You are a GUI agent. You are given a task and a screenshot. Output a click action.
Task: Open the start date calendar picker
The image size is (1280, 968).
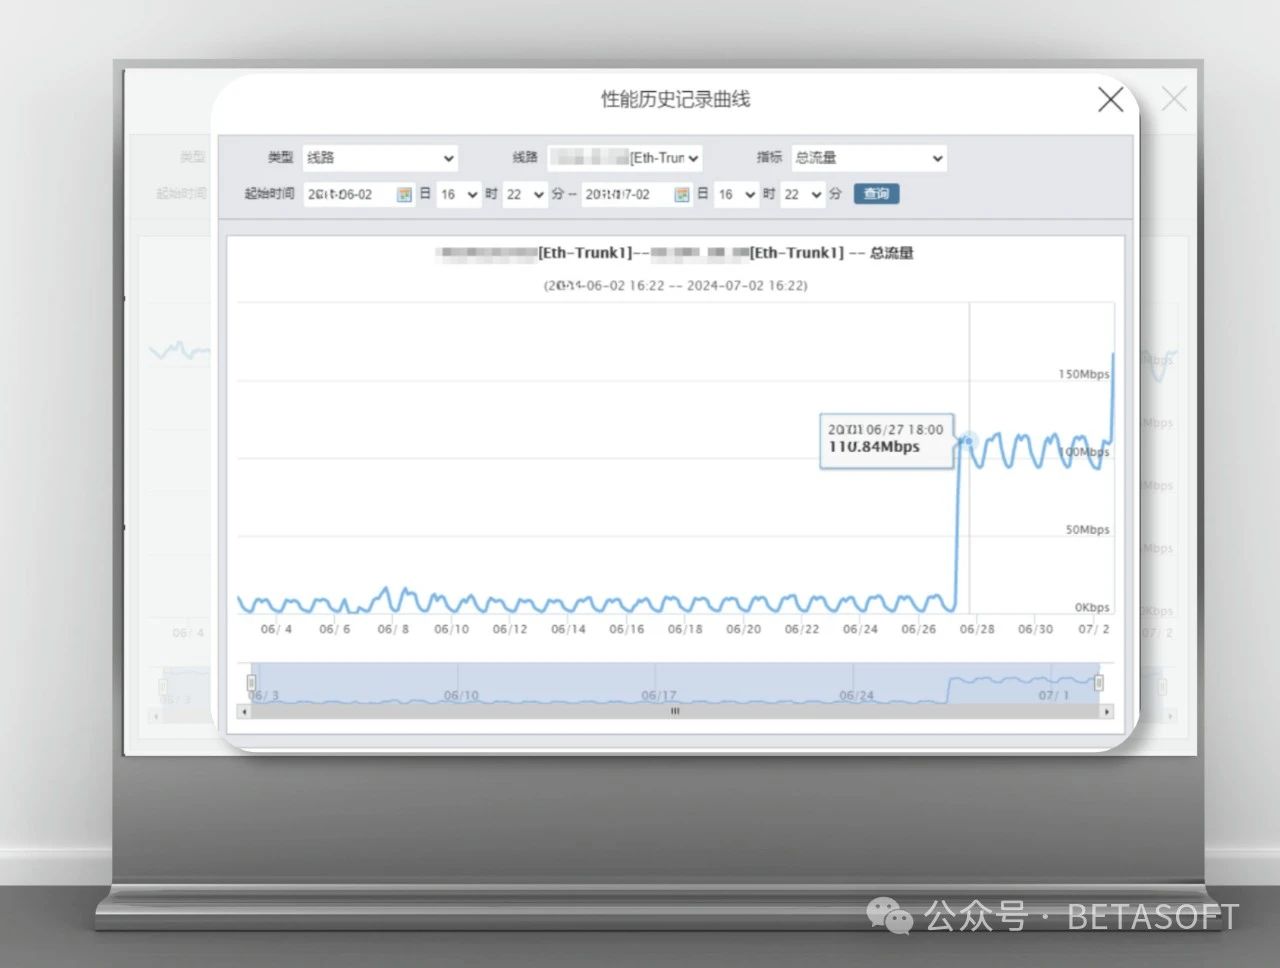point(404,195)
